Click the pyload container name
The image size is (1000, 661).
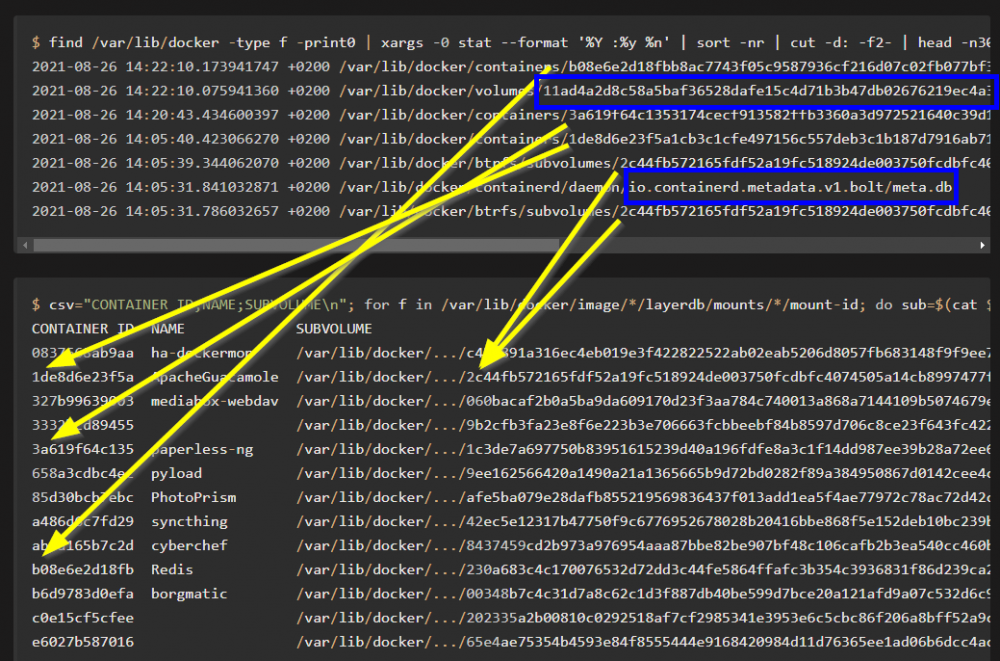coord(177,473)
